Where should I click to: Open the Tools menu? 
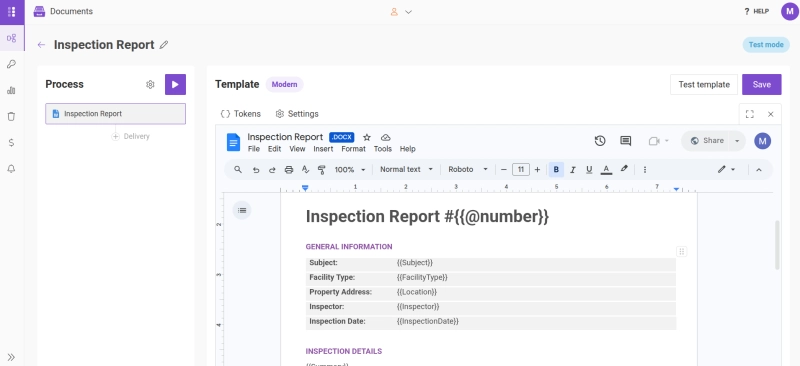coord(383,149)
